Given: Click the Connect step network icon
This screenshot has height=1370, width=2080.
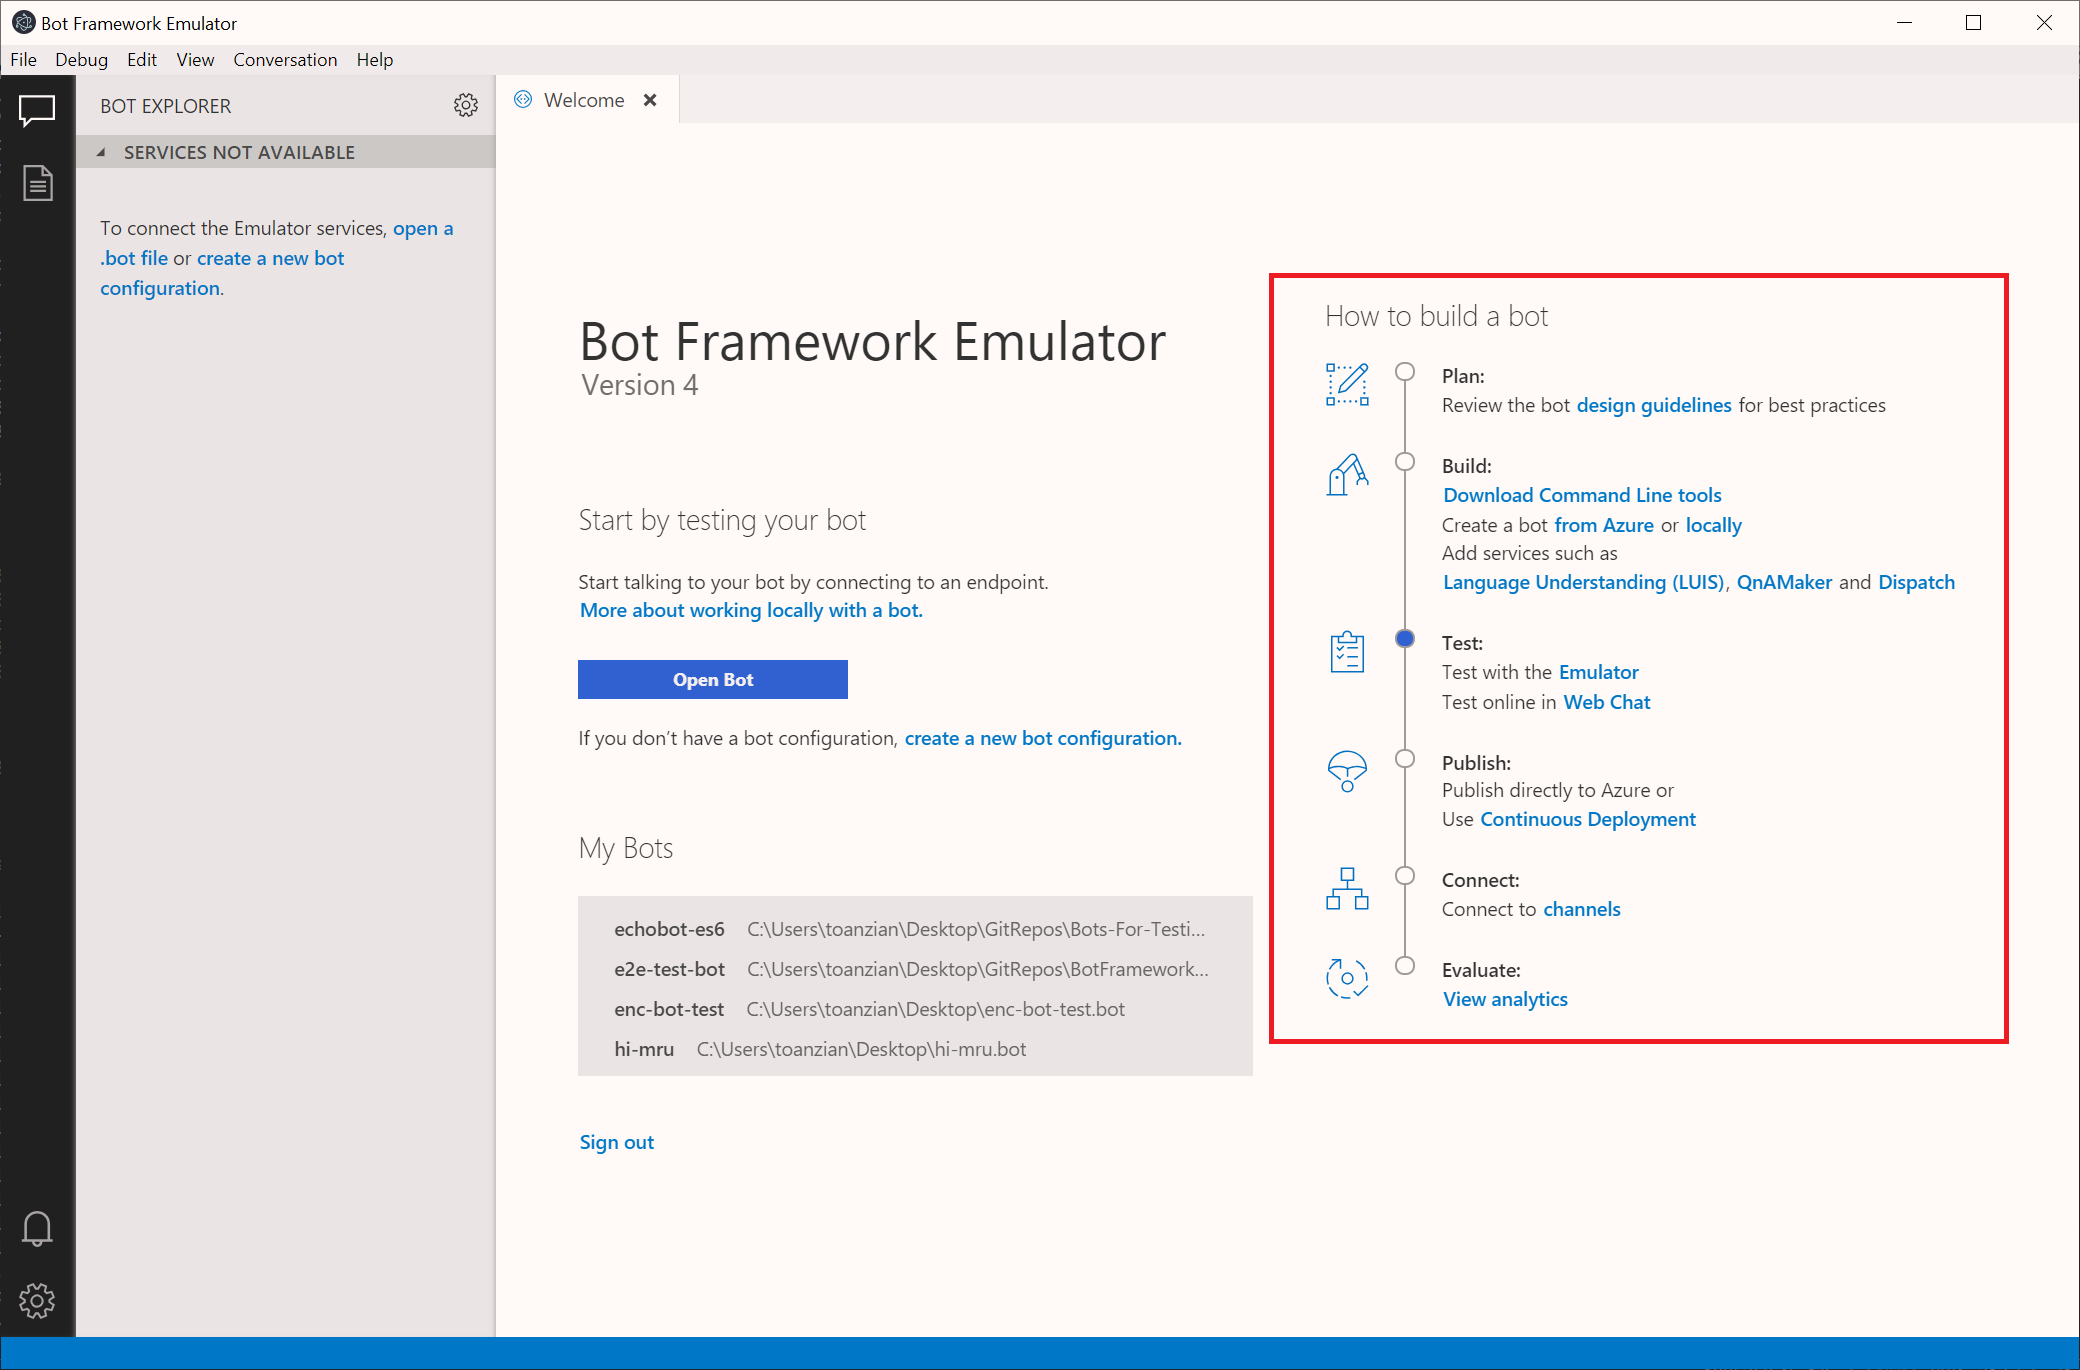Looking at the screenshot, I should click(1347, 888).
